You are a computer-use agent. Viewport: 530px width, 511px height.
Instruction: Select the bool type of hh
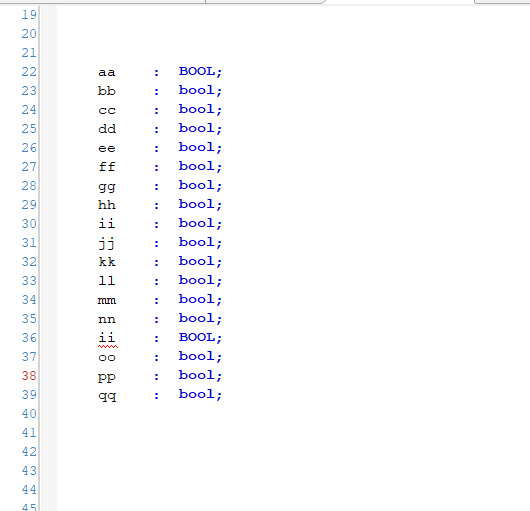pos(197,204)
